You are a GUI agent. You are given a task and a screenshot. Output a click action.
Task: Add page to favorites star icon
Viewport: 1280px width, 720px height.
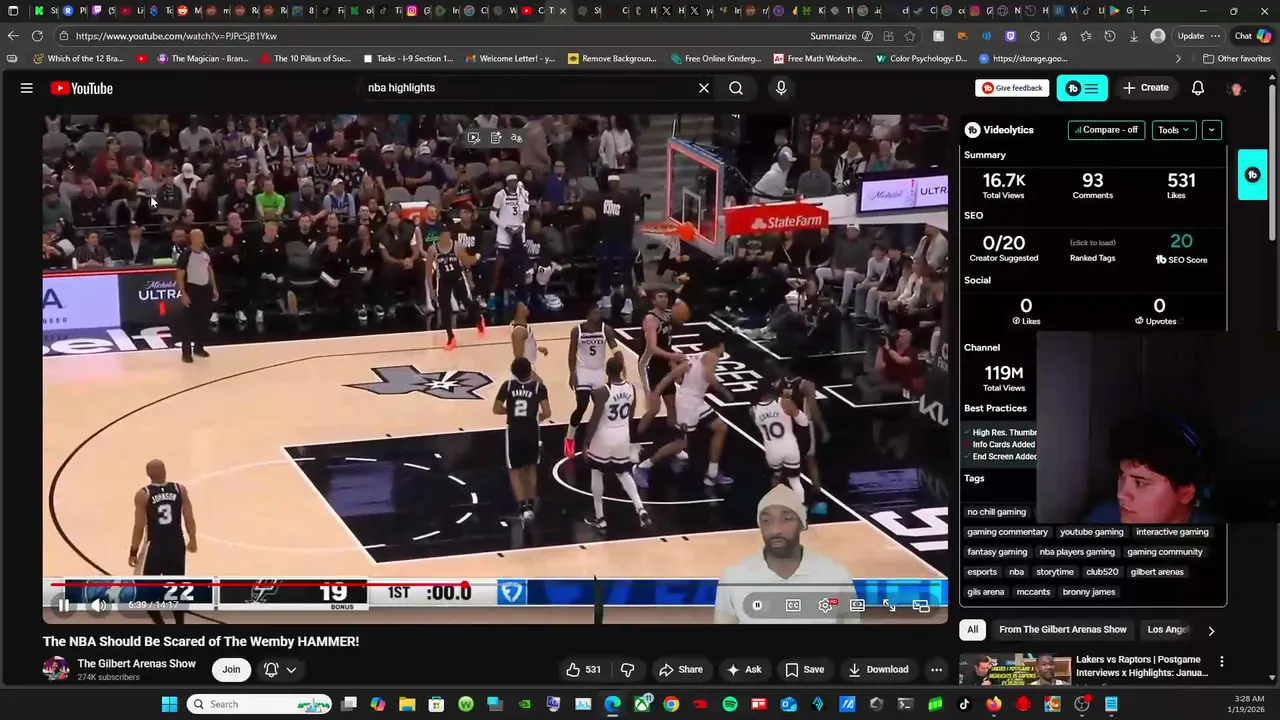tap(910, 36)
